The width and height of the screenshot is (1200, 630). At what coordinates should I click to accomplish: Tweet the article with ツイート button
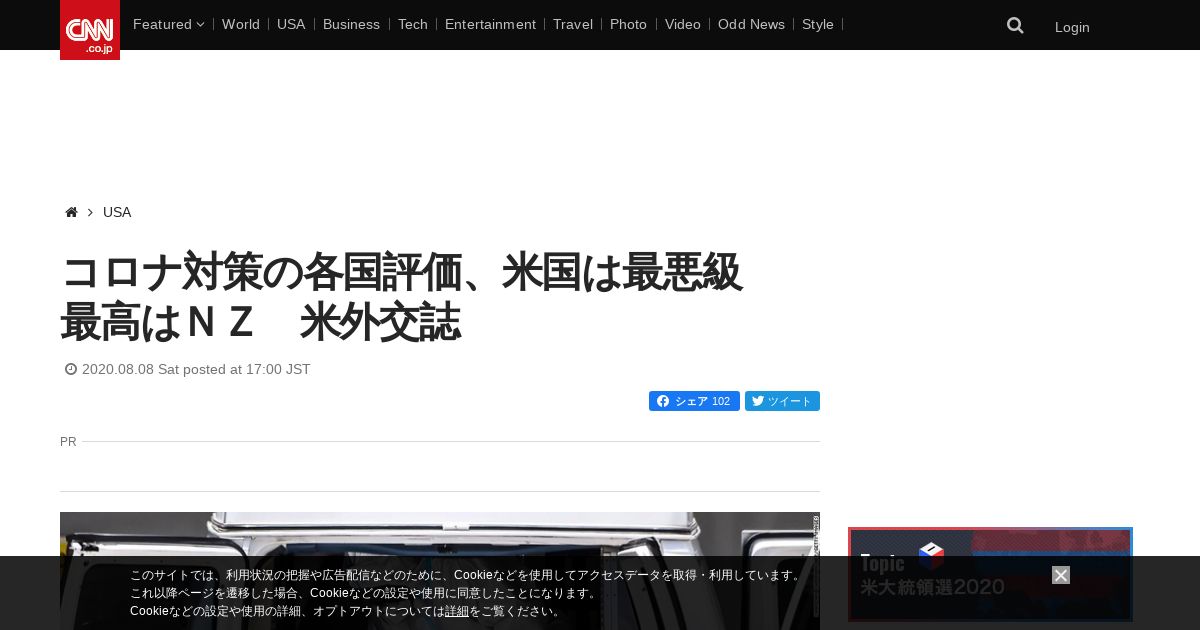click(782, 401)
